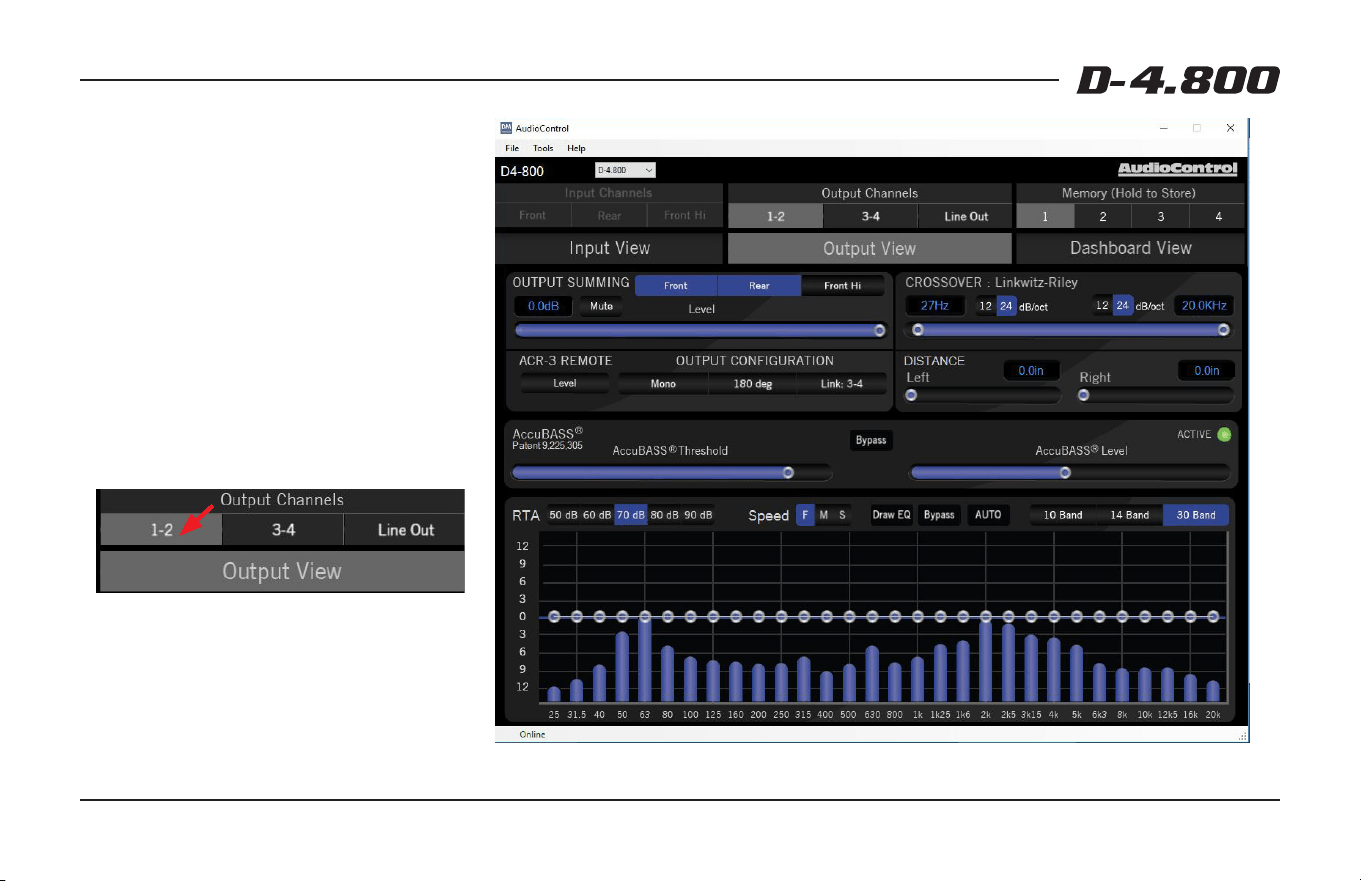Image resolution: width=1361 pixels, height=881 pixels.
Task: Recall Memory preset 4
Action: tap(1217, 216)
